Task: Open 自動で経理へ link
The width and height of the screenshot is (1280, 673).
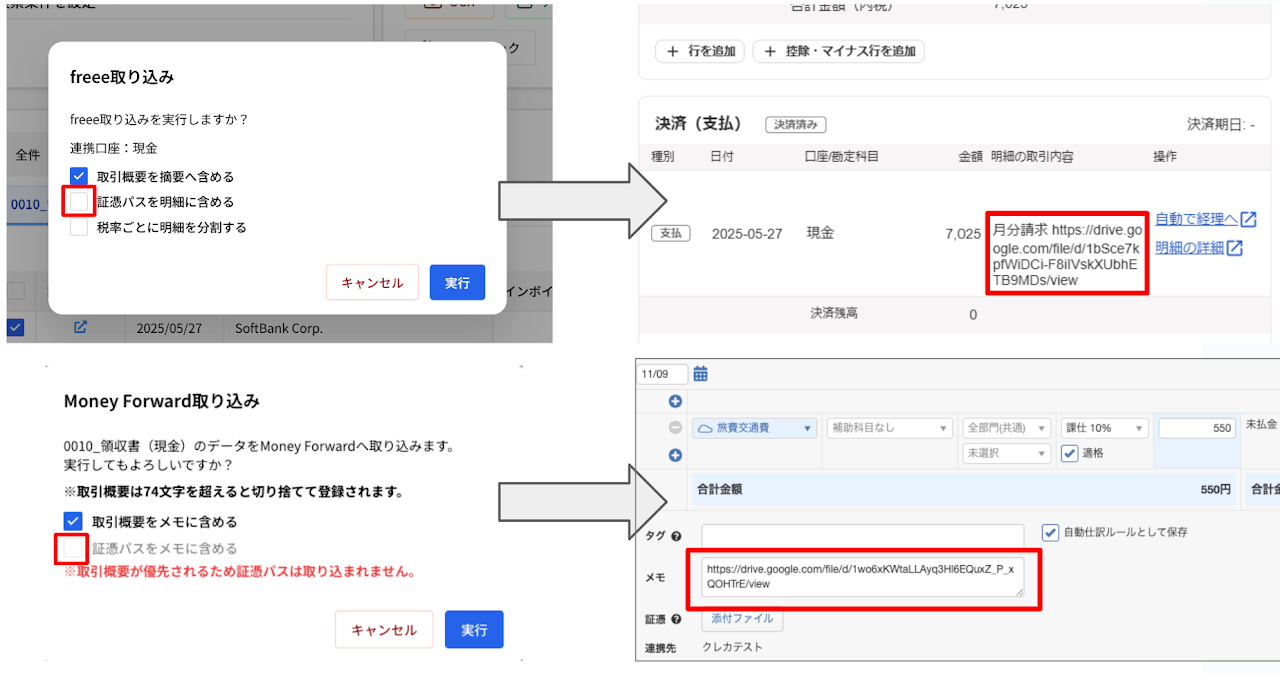Action: [x=1197, y=220]
